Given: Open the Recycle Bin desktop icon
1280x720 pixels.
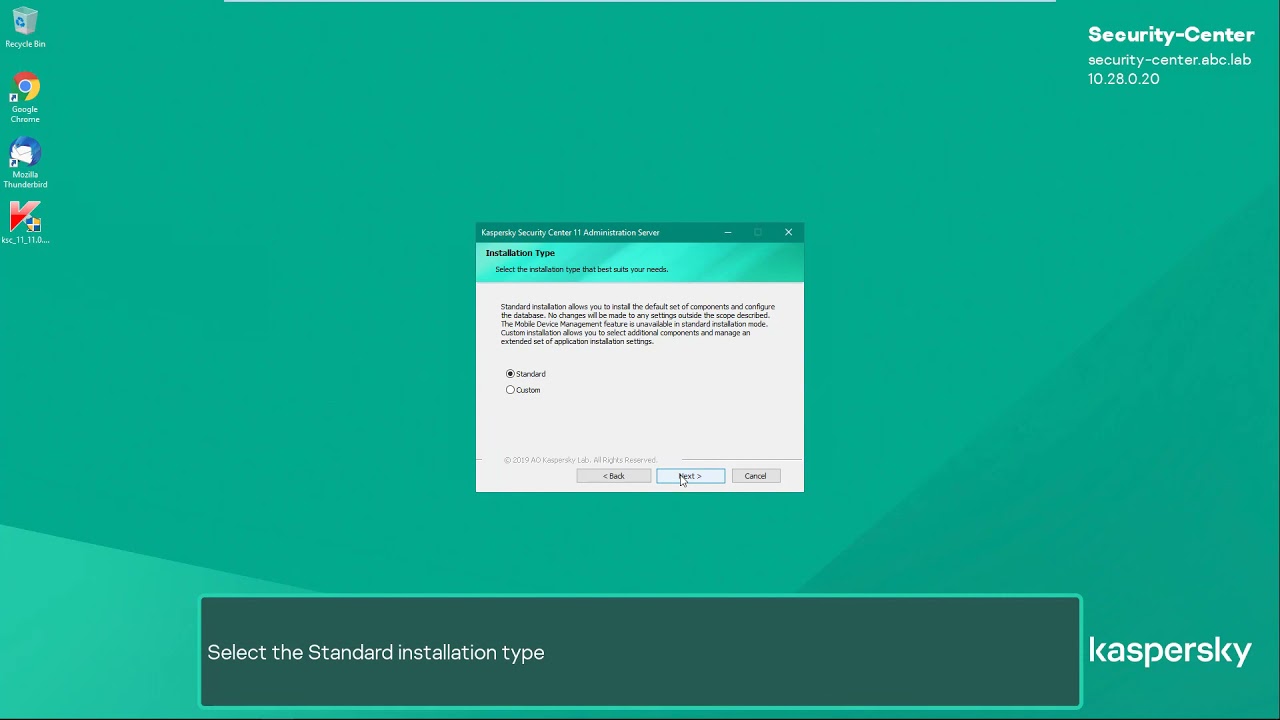Looking at the screenshot, I should click(25, 27).
